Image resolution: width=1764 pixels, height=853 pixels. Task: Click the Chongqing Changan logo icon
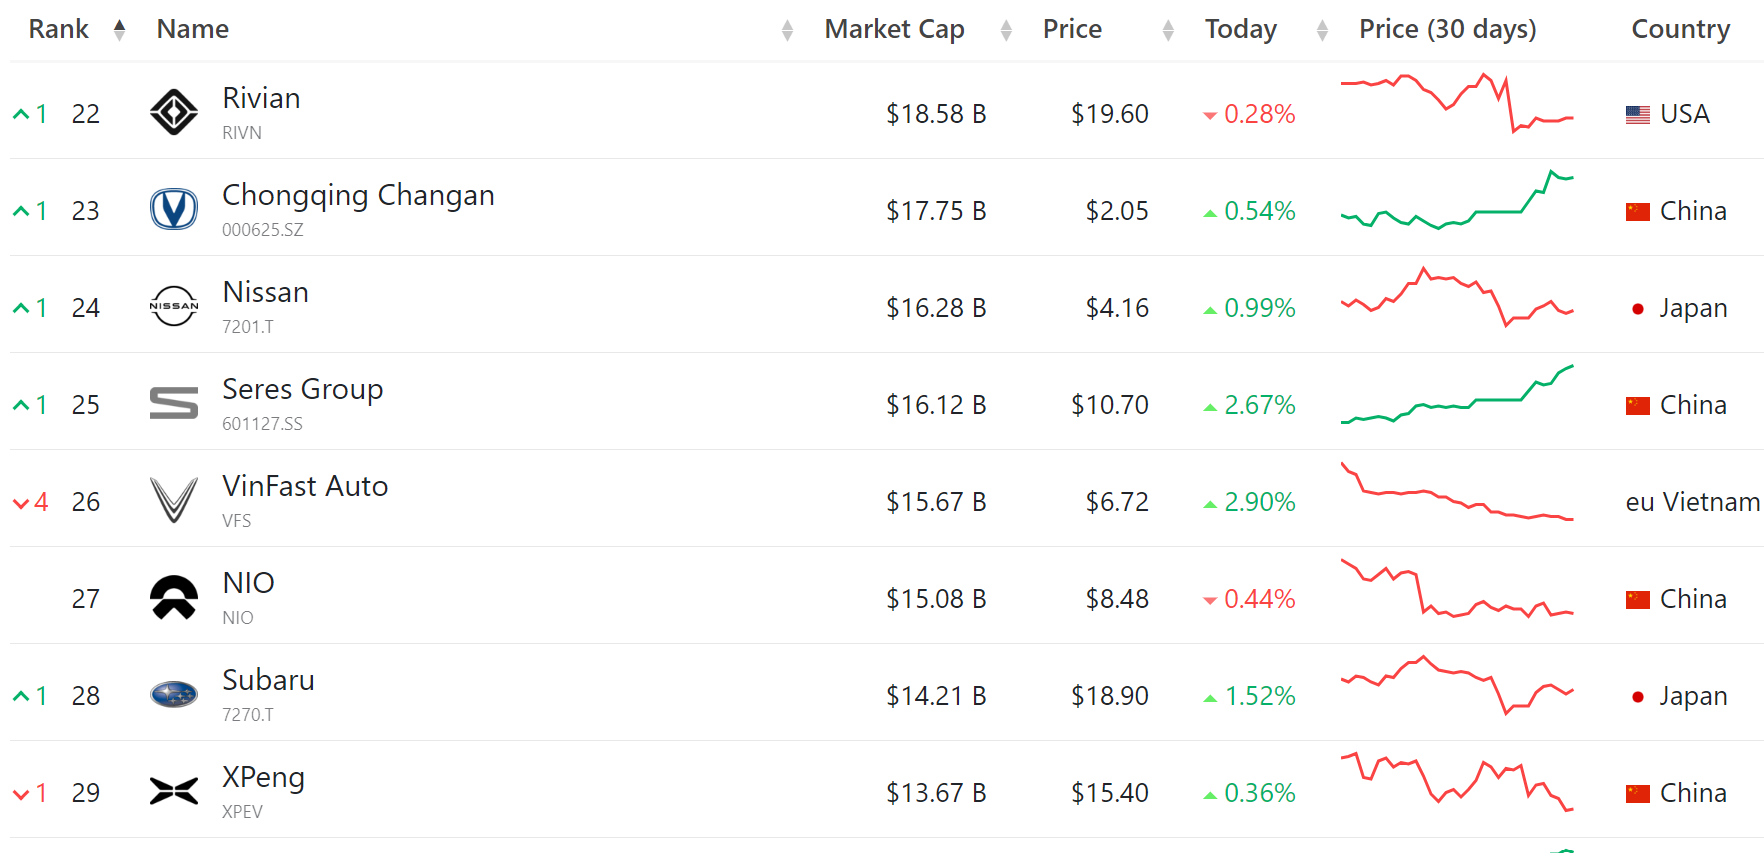(x=174, y=209)
